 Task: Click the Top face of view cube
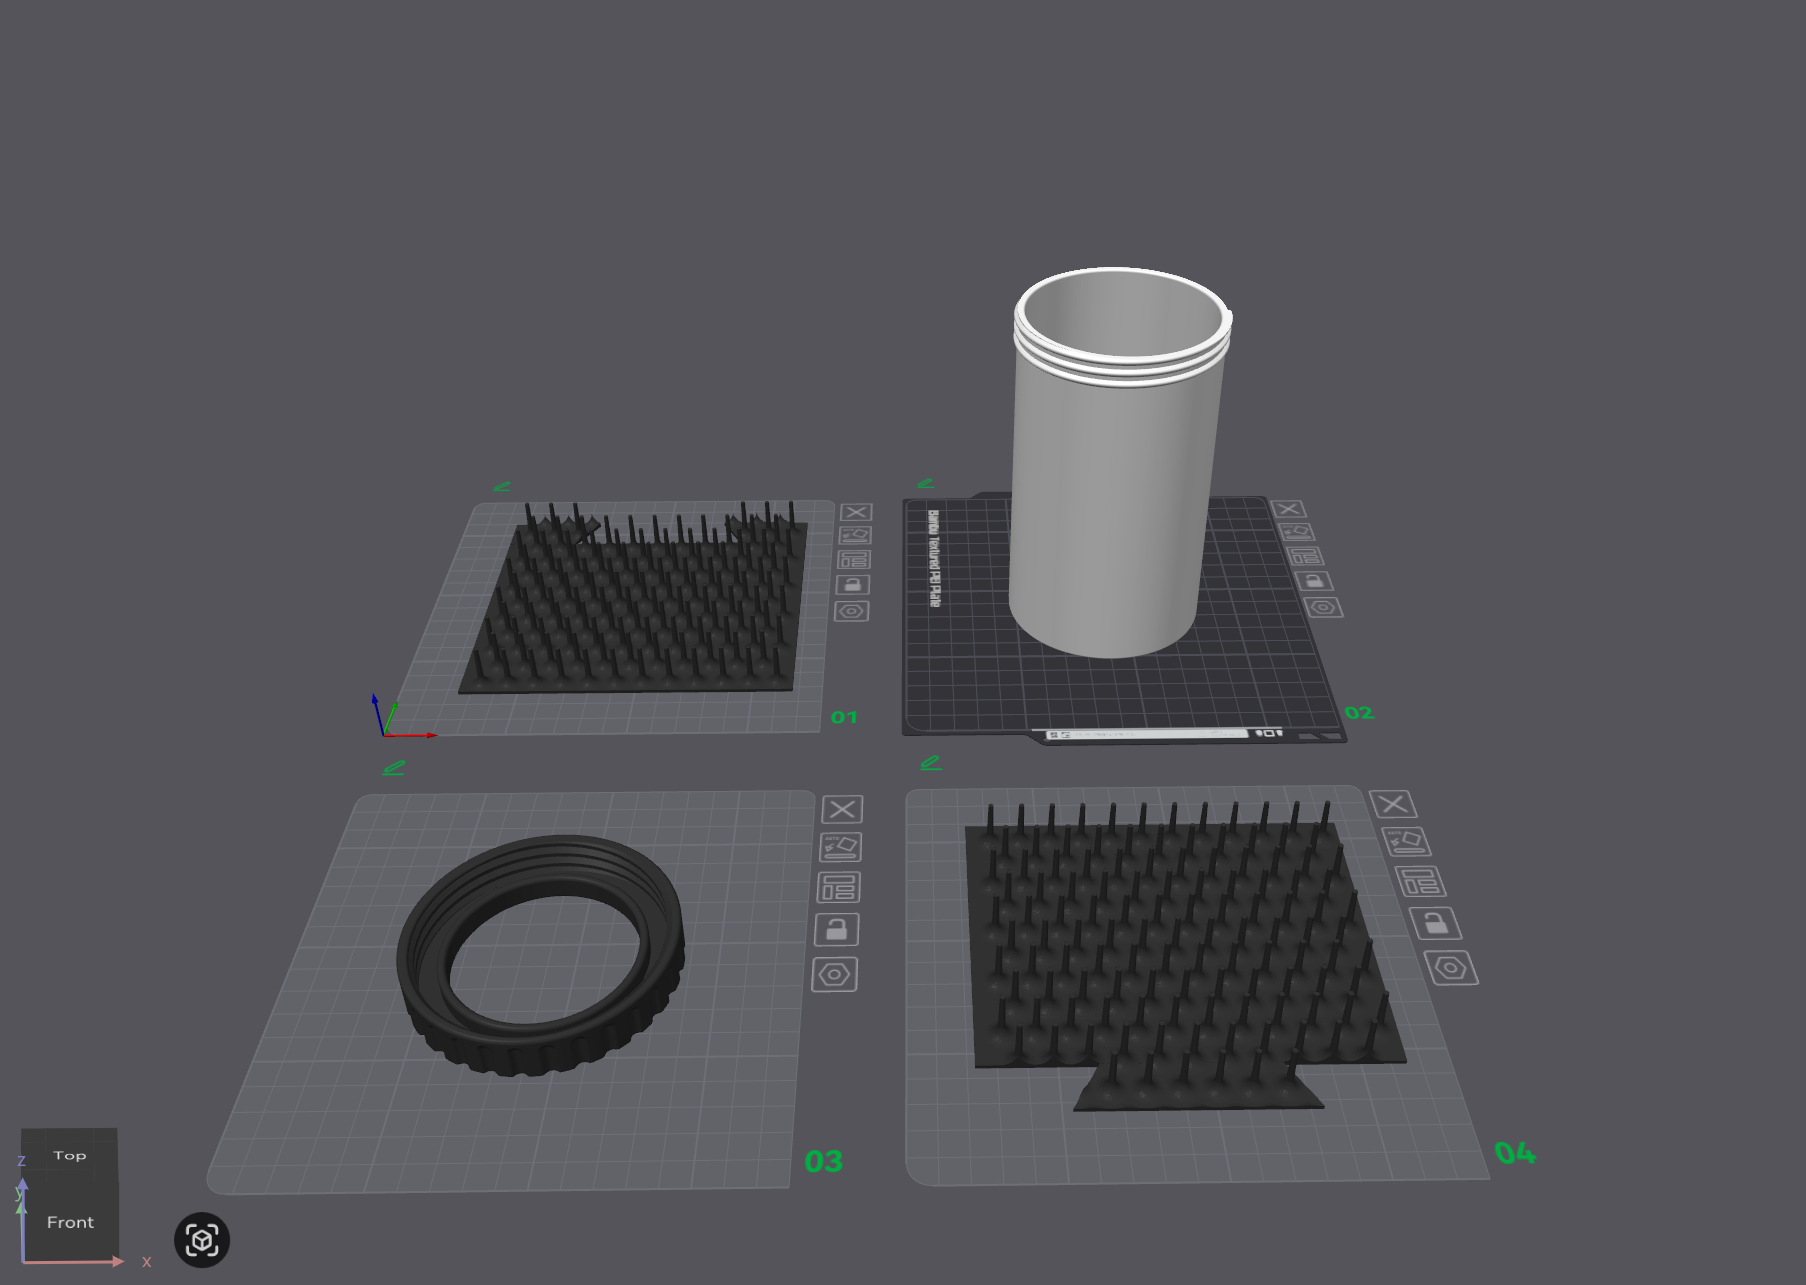69,1155
